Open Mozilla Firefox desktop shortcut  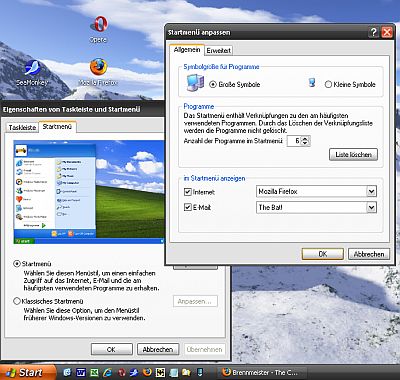[98, 72]
